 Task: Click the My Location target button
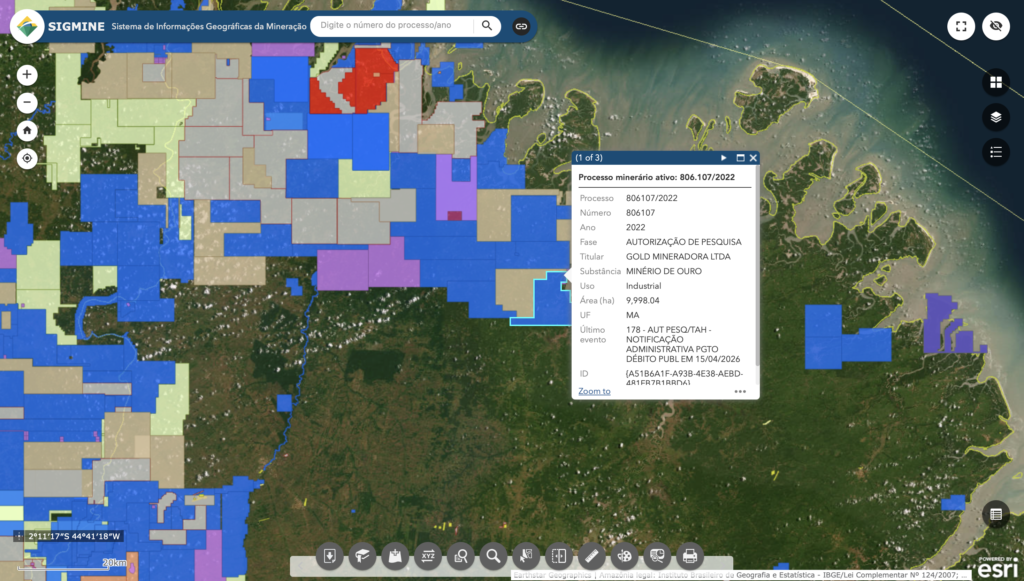tap(27, 159)
